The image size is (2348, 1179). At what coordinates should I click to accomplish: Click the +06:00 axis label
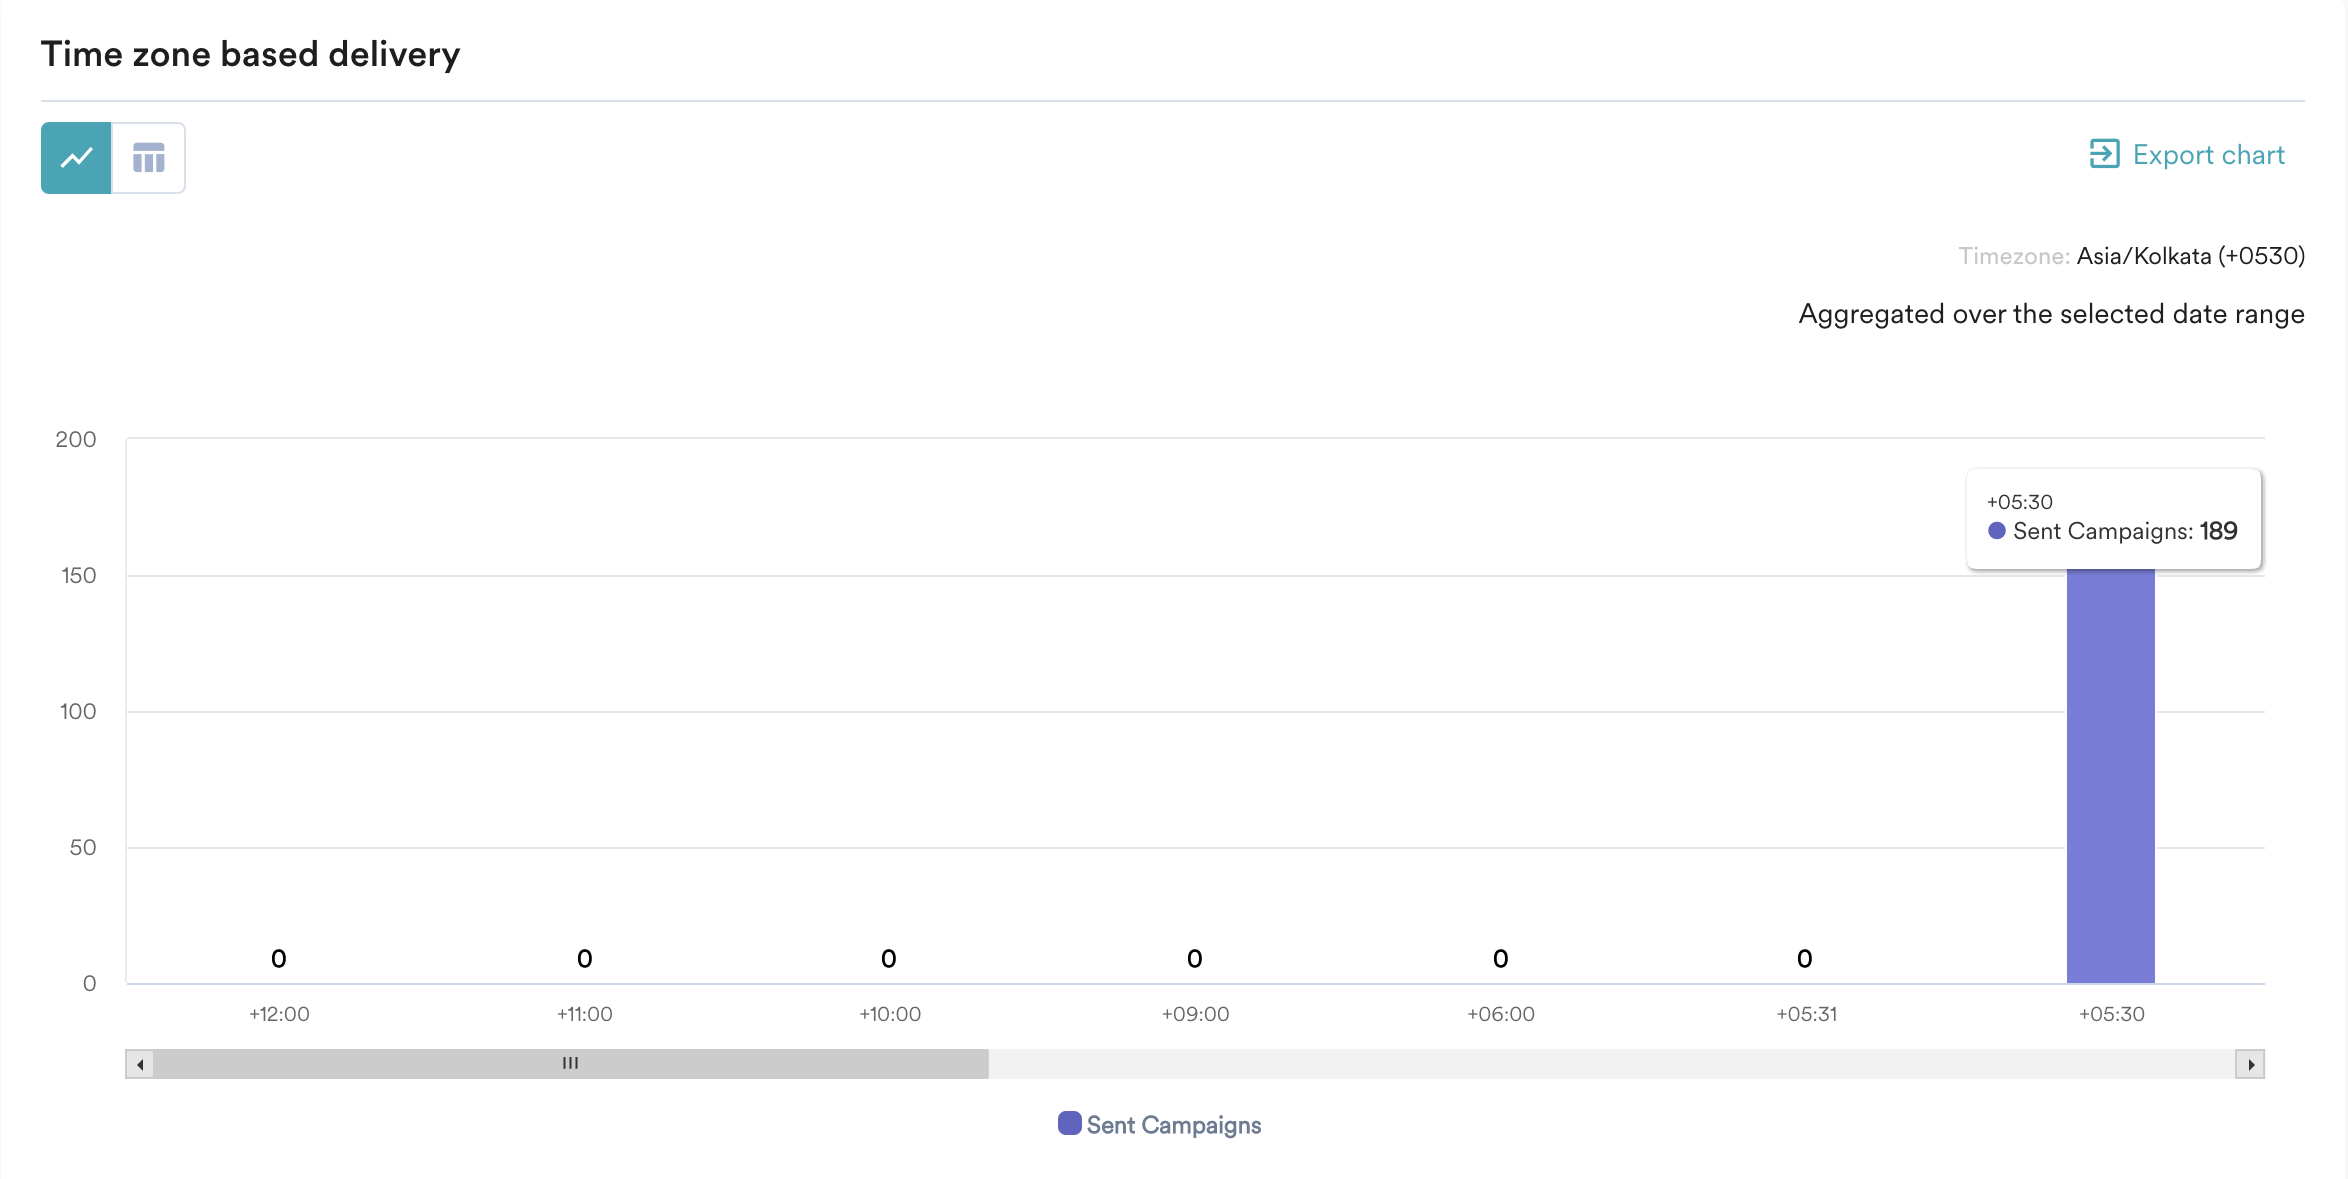tap(1501, 1014)
